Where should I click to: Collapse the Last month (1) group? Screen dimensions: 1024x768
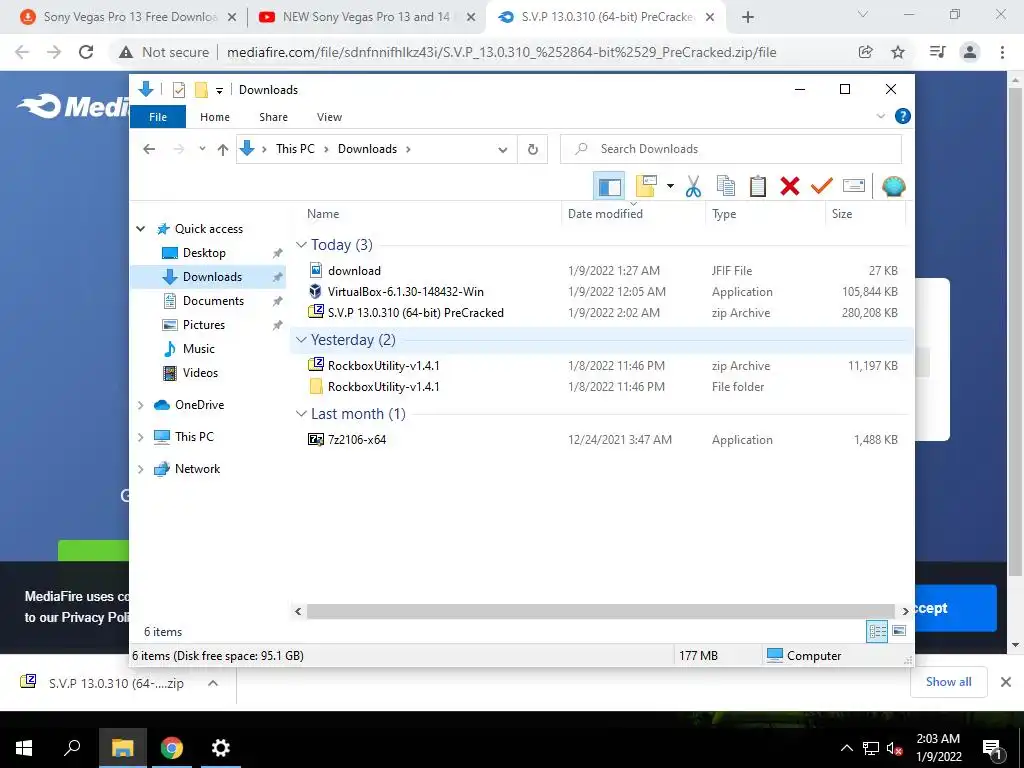tap(301, 414)
